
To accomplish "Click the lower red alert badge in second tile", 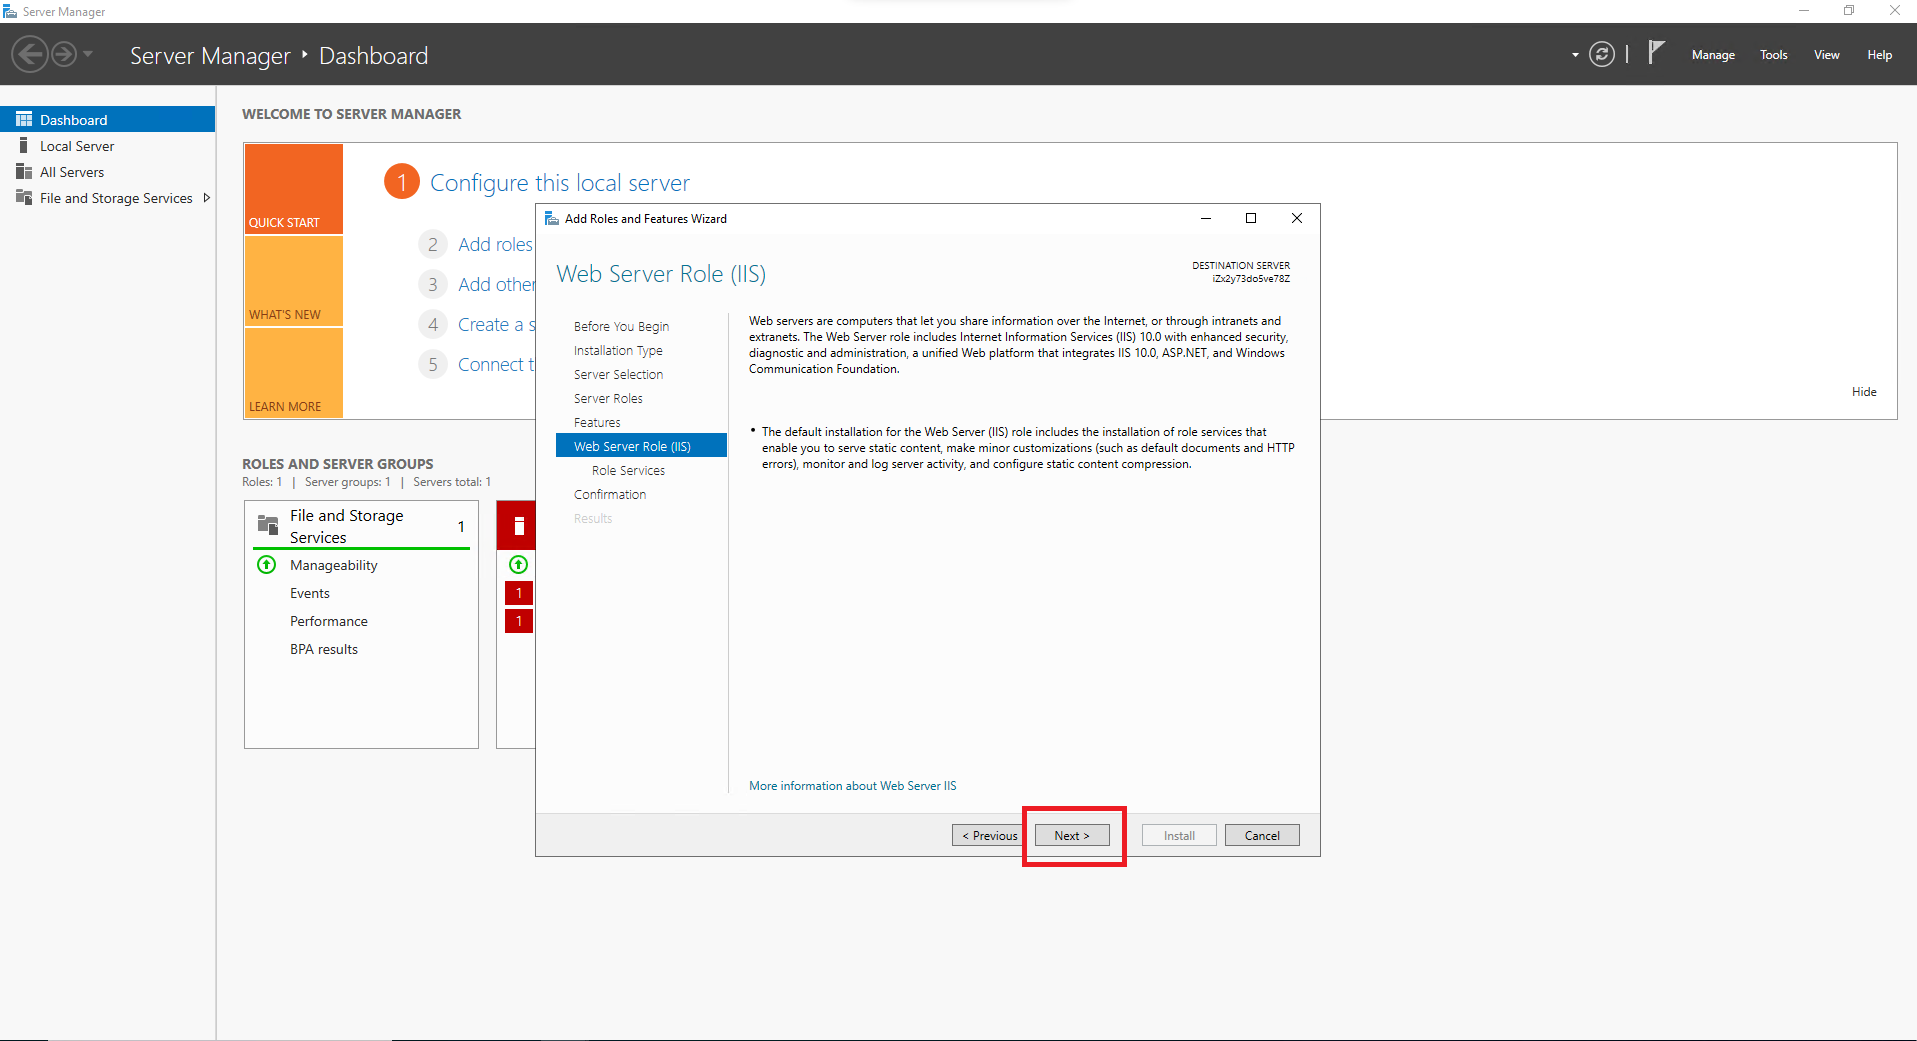I will 519,621.
